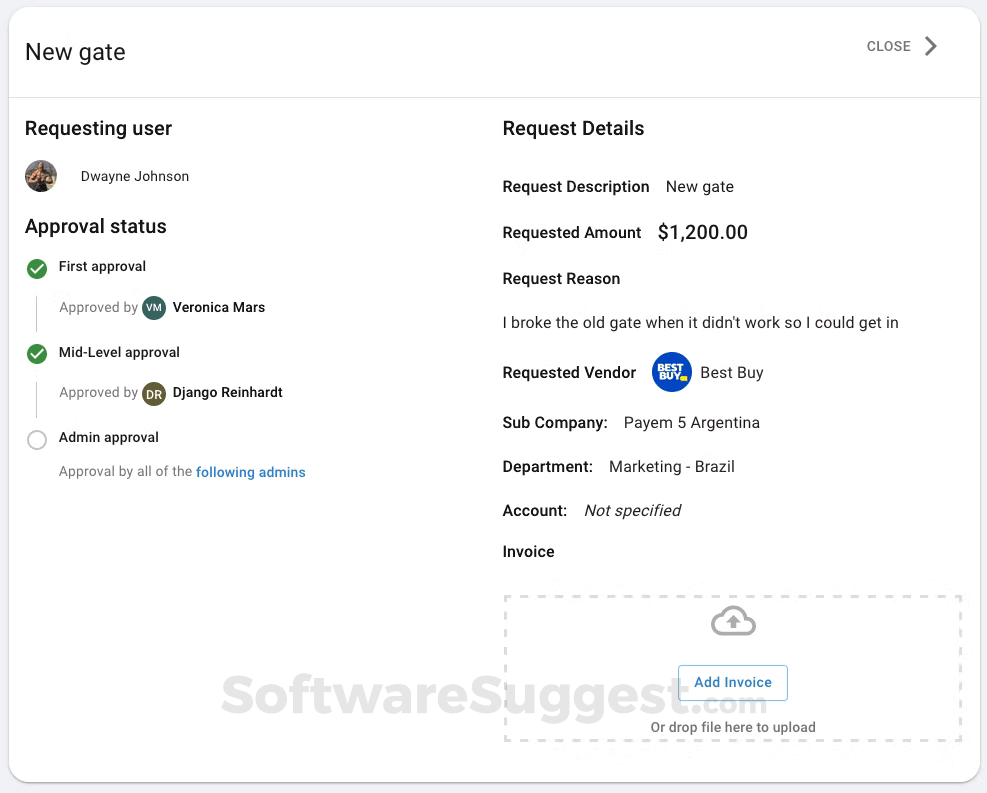This screenshot has width=987, height=793.
Task: Collapse the Approval status section
Action: click(95, 227)
